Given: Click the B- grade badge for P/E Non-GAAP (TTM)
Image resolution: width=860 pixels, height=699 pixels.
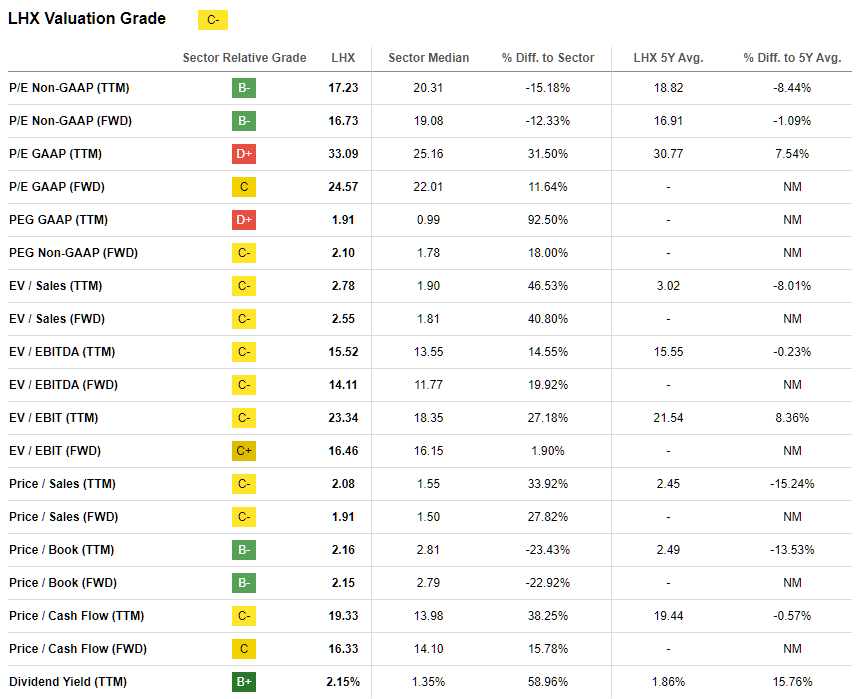Looking at the screenshot, I should [x=244, y=88].
